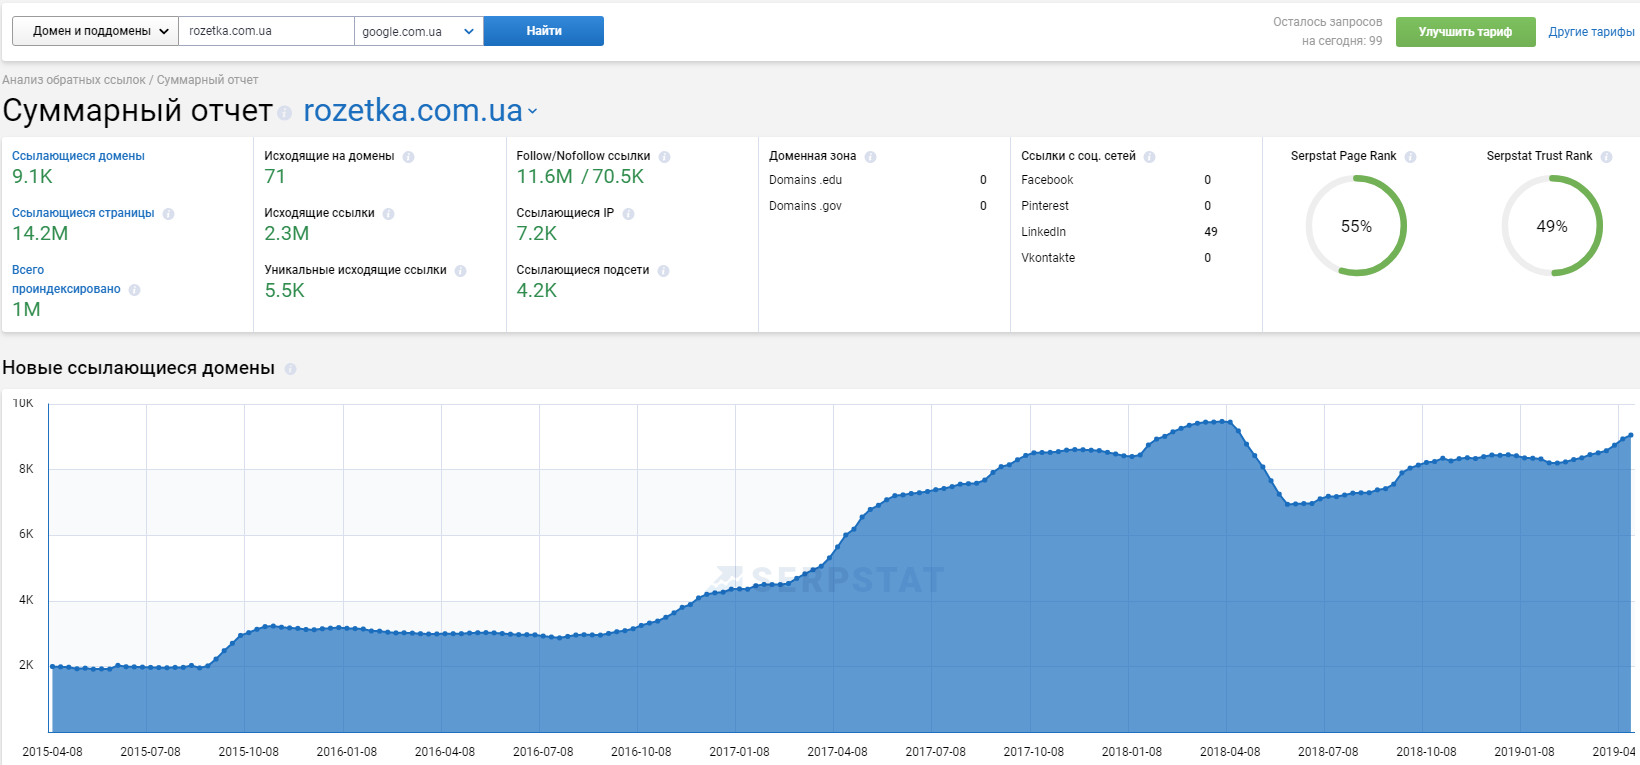Click info icon next to Доменная зона

pyautogui.click(x=870, y=157)
